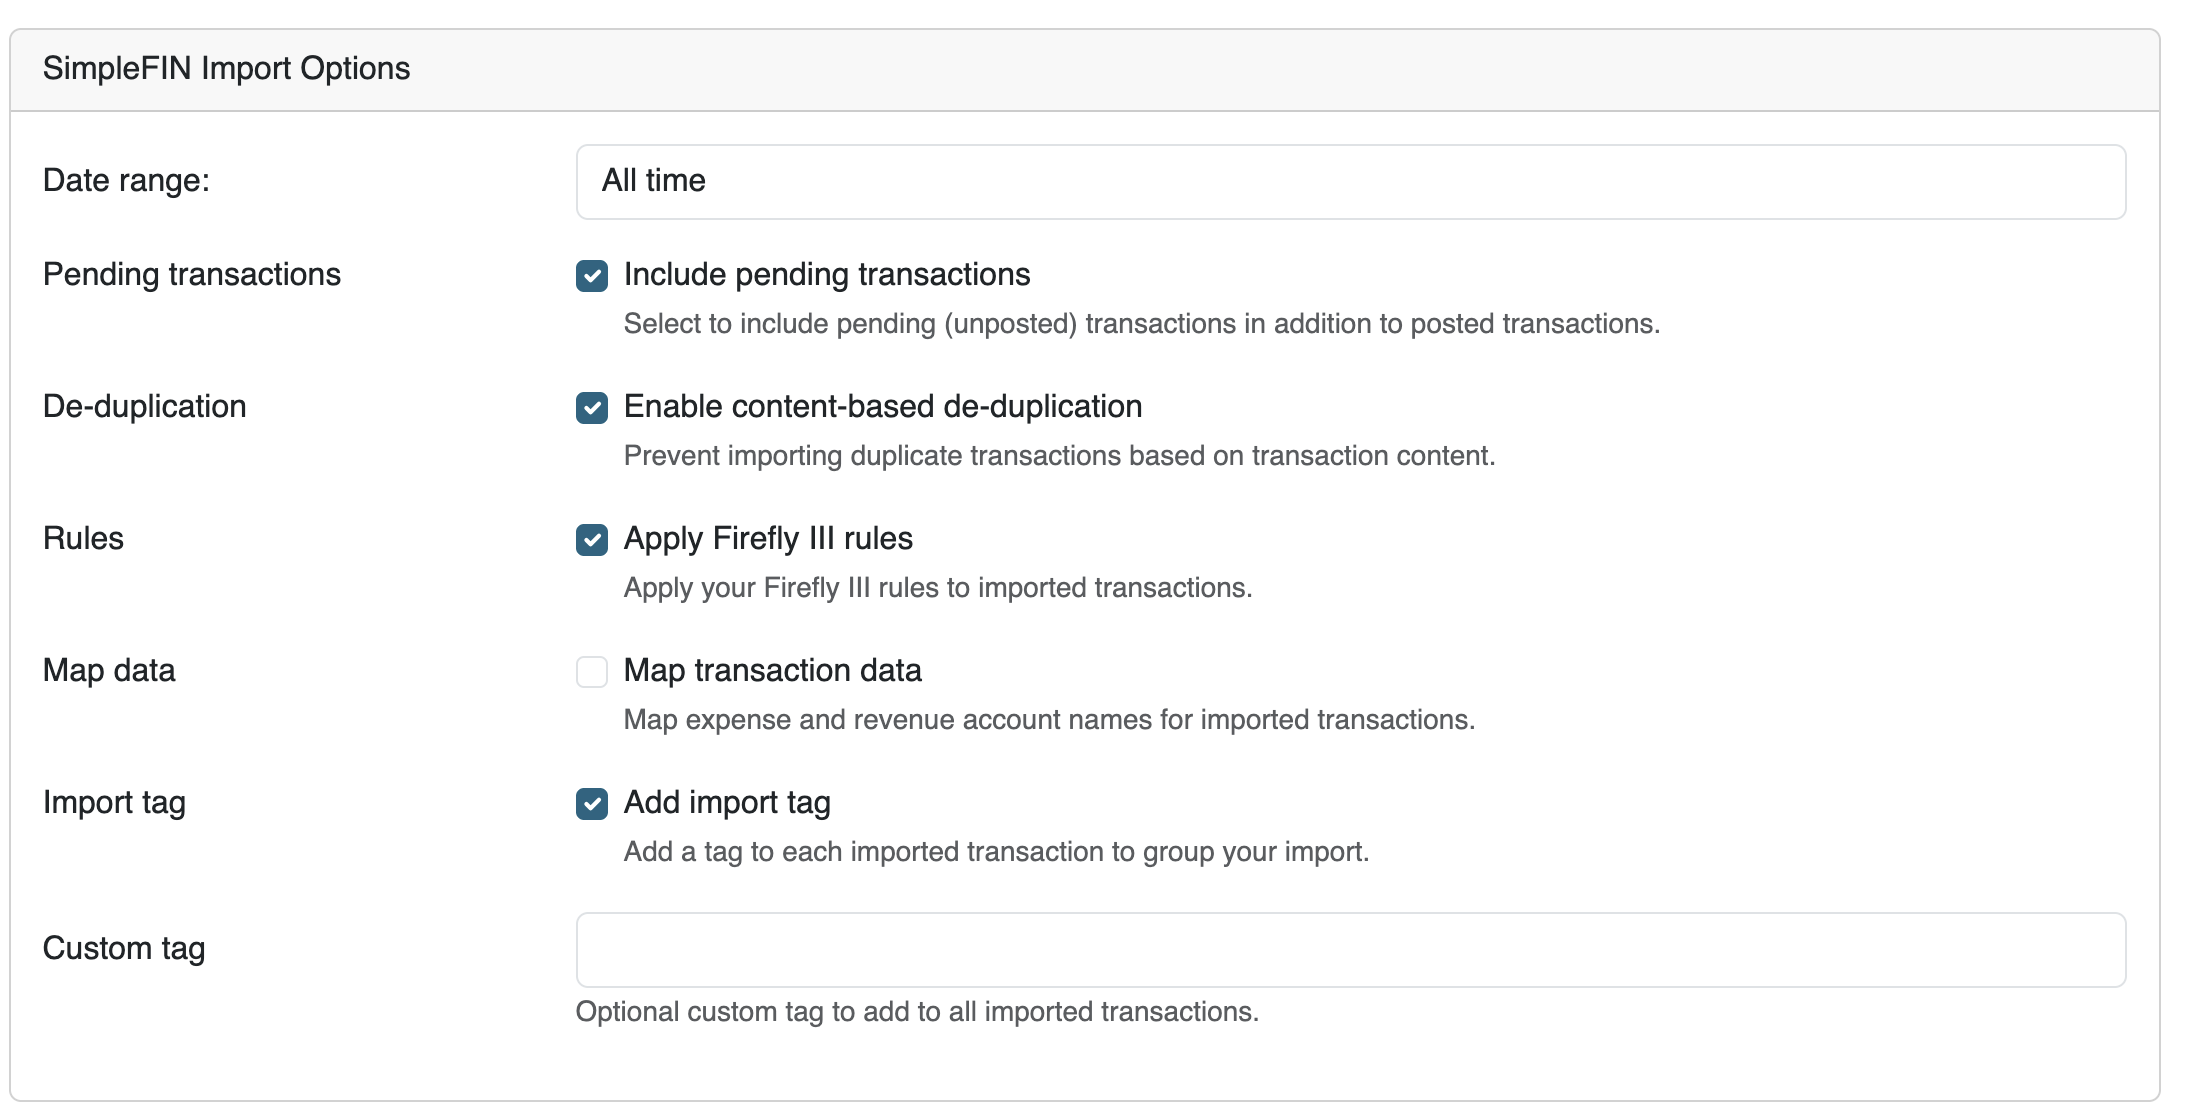This screenshot has width=2196, height=1118.
Task: Click the "Map data" row label
Action: (x=109, y=671)
